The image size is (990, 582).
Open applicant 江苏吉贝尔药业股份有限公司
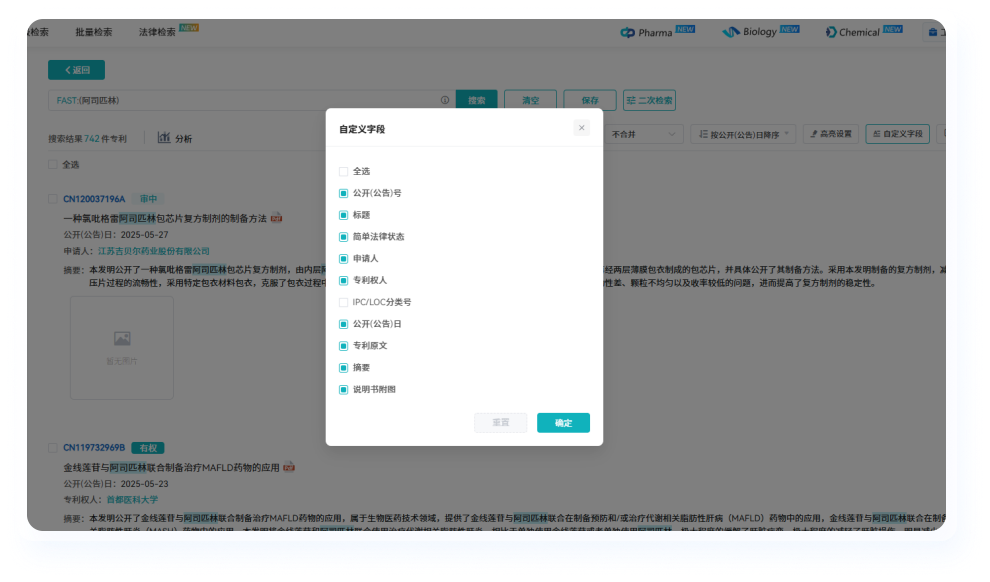[153, 251]
